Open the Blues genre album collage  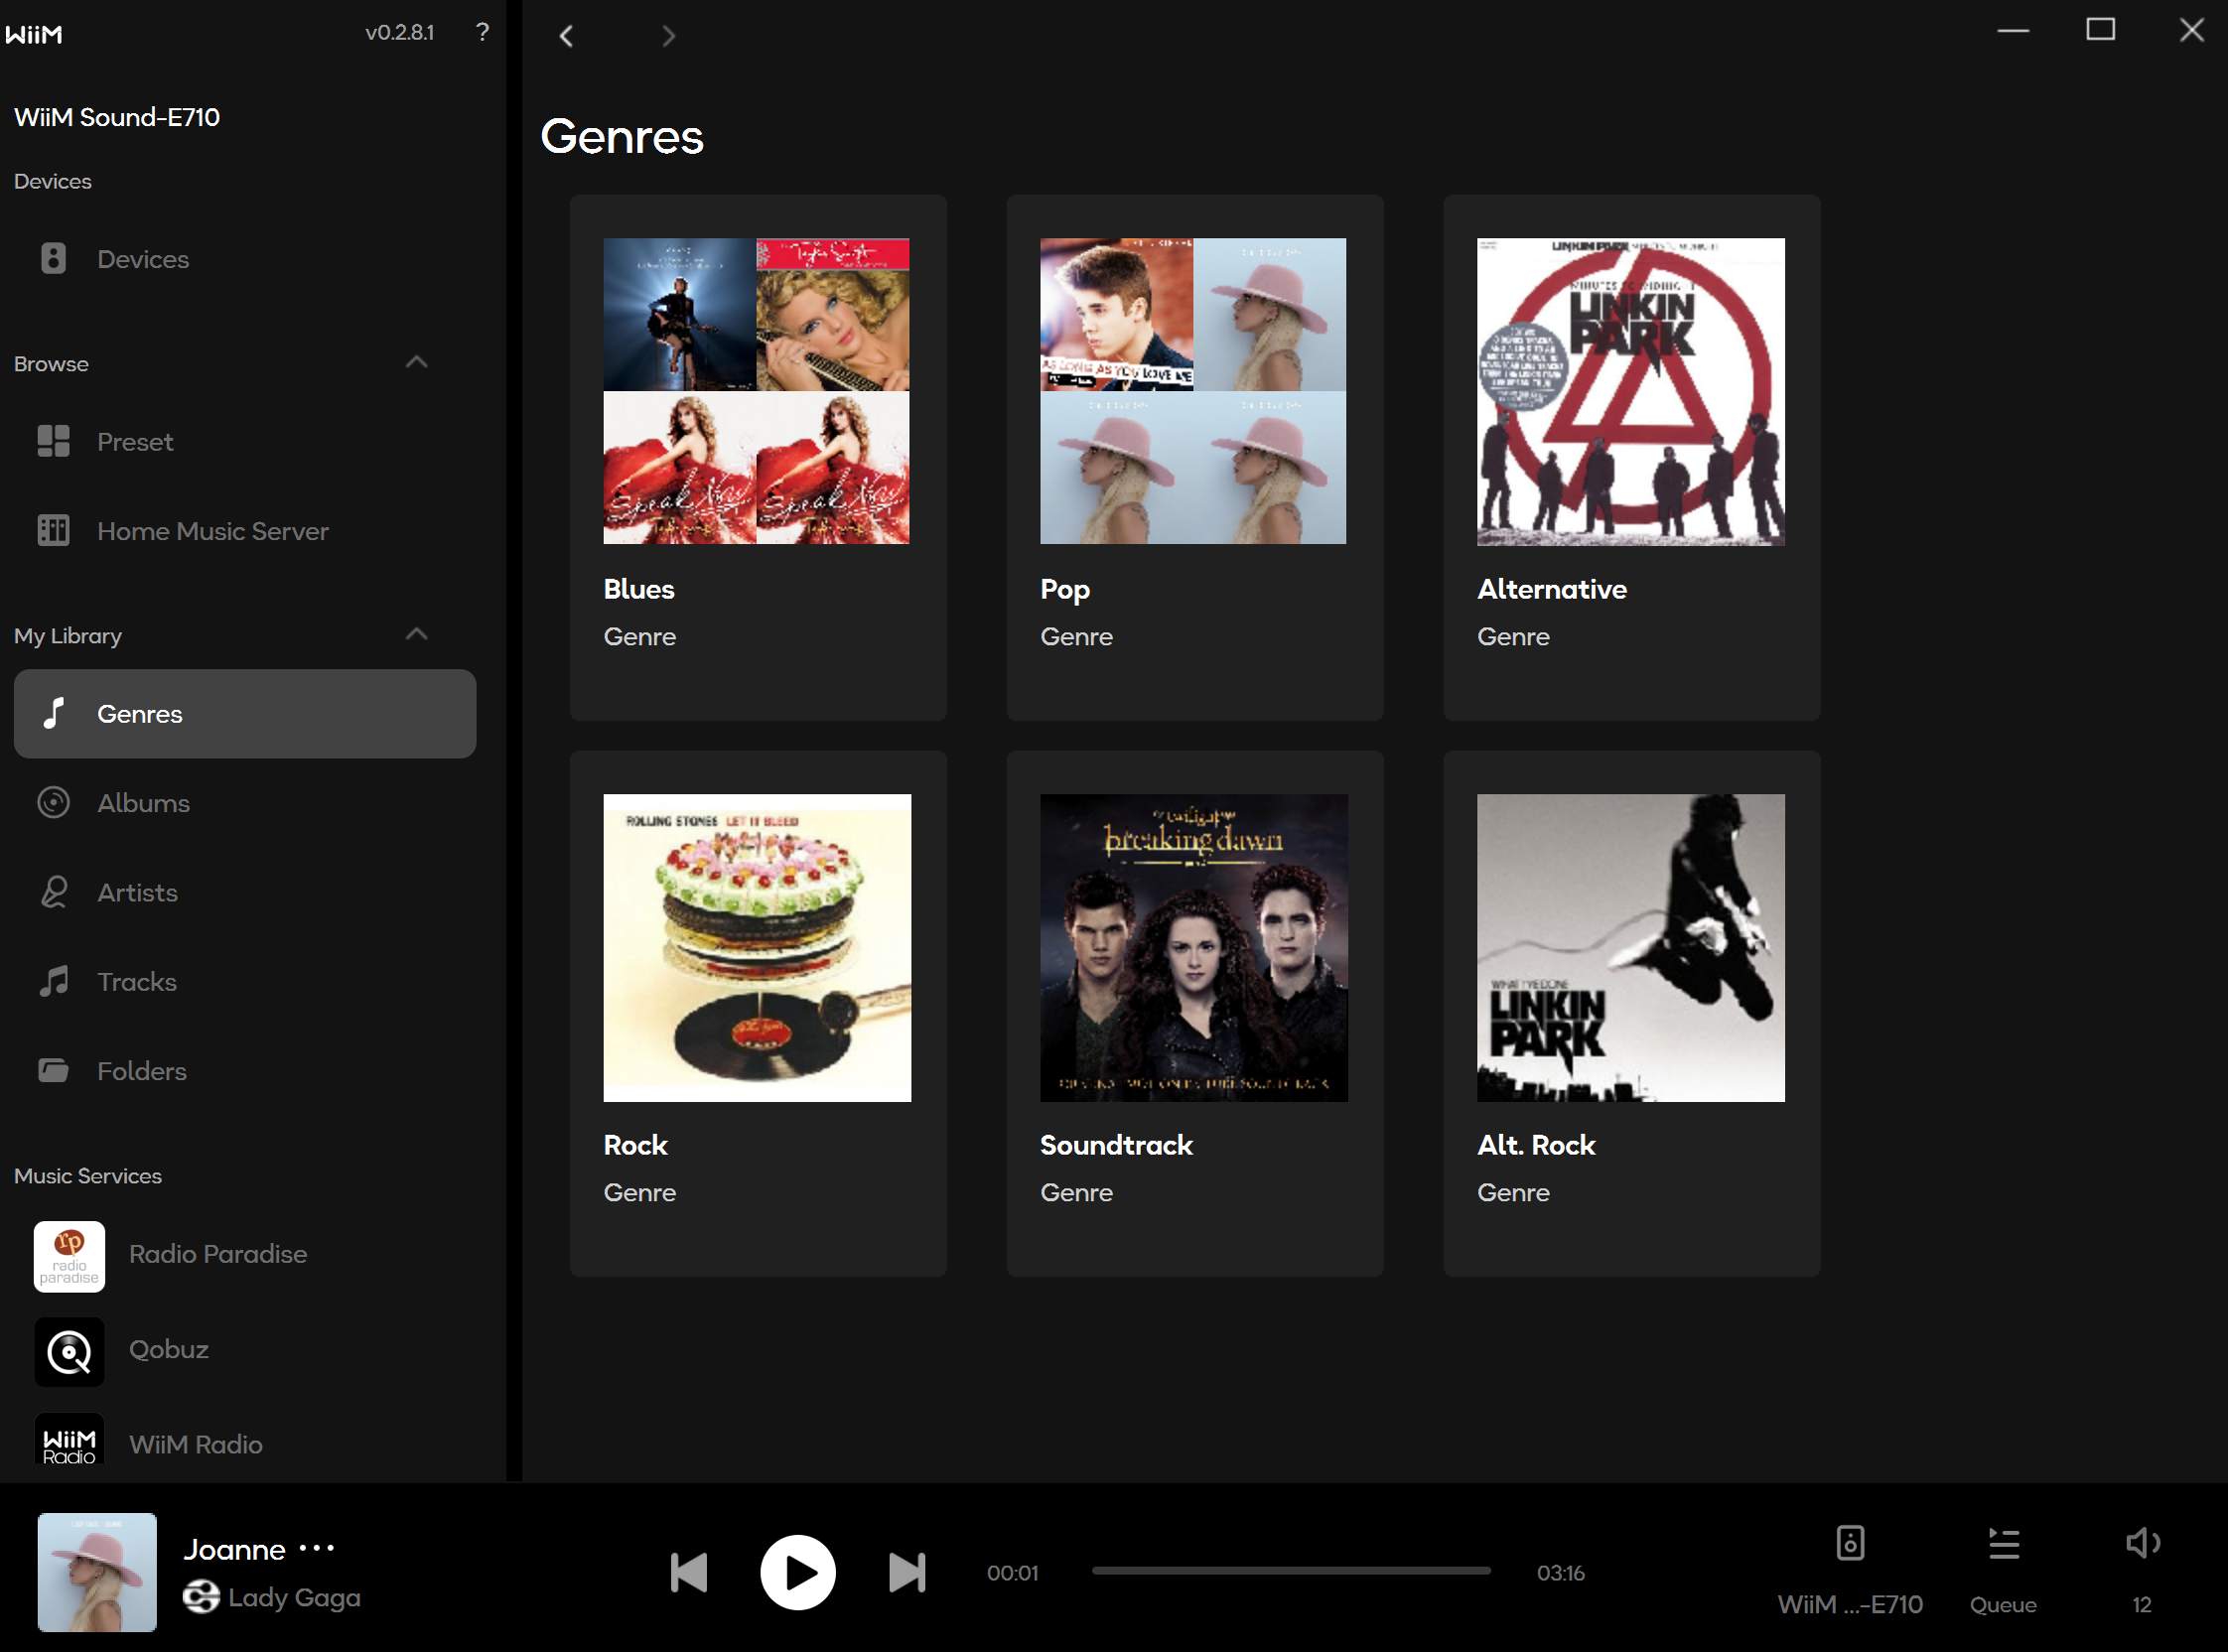click(756, 391)
